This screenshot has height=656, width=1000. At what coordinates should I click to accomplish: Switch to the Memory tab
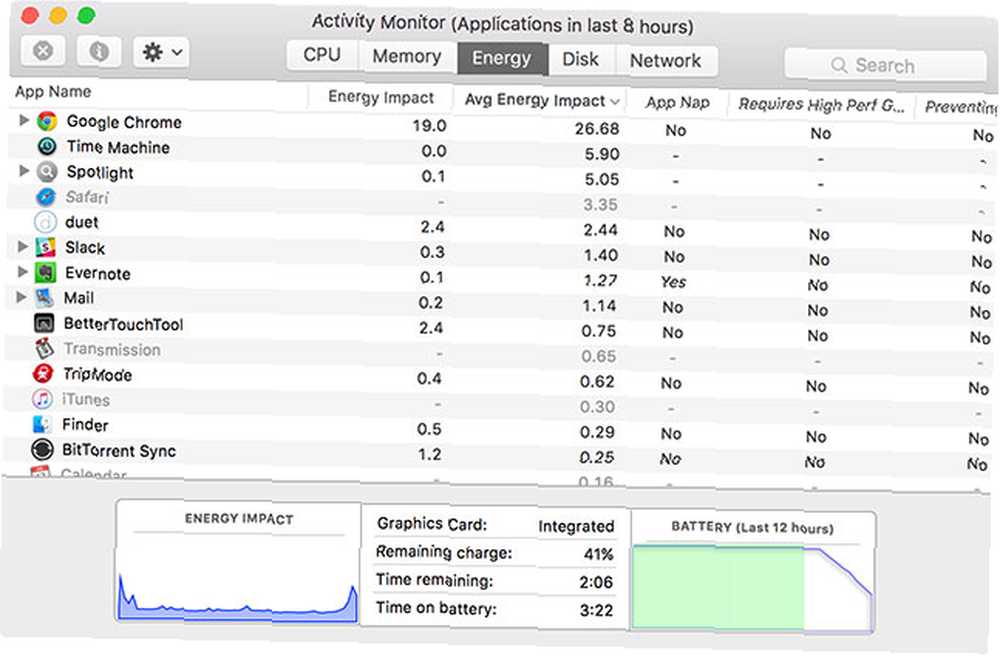coord(407,56)
